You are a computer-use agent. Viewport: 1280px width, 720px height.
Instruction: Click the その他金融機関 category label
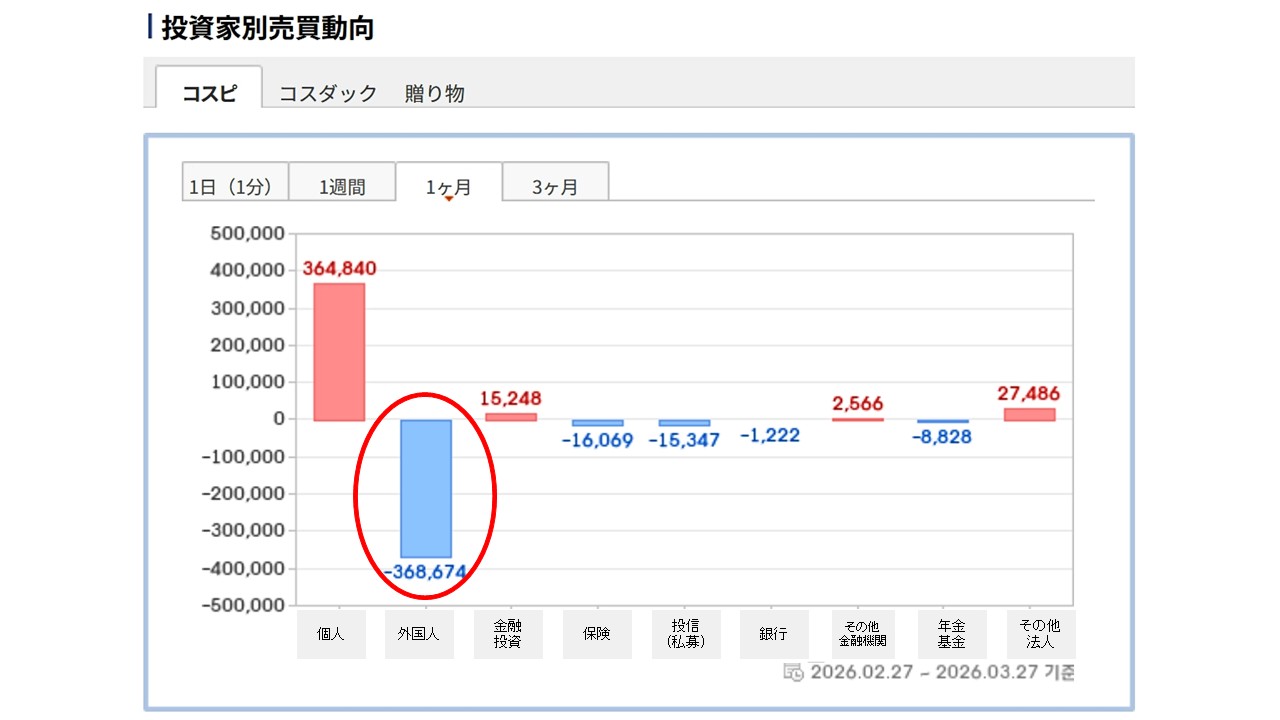[x=863, y=634]
